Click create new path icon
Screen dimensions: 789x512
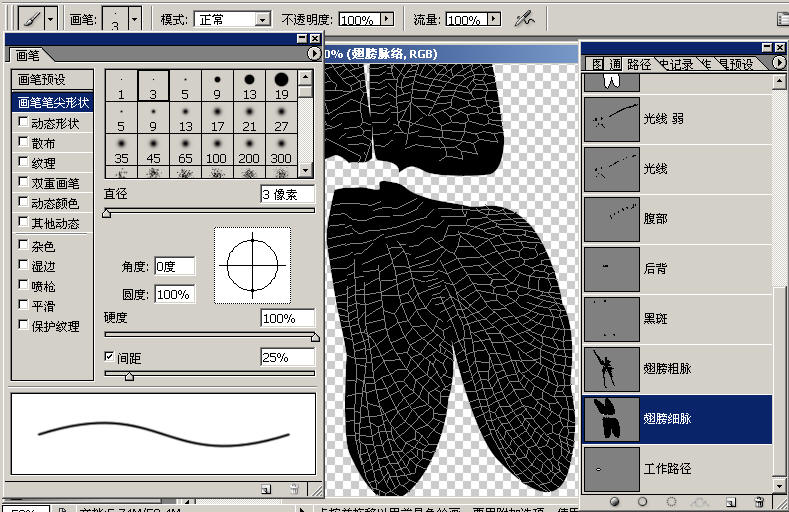(x=731, y=501)
